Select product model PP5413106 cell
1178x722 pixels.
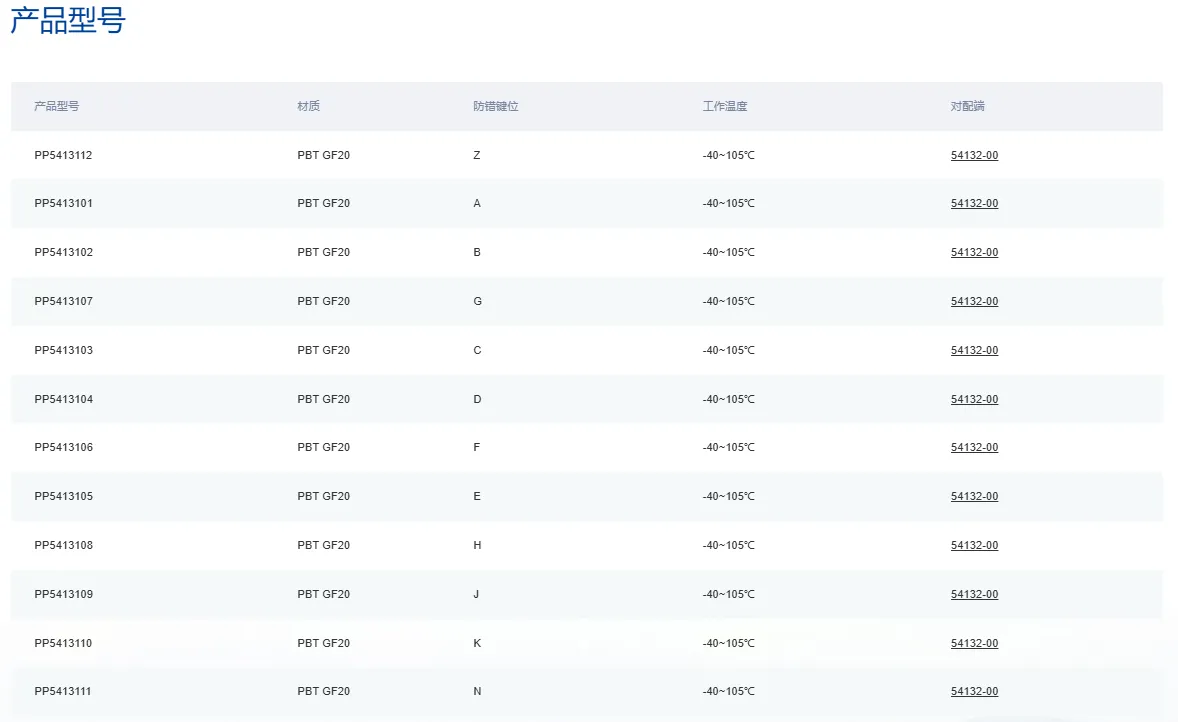[63, 447]
